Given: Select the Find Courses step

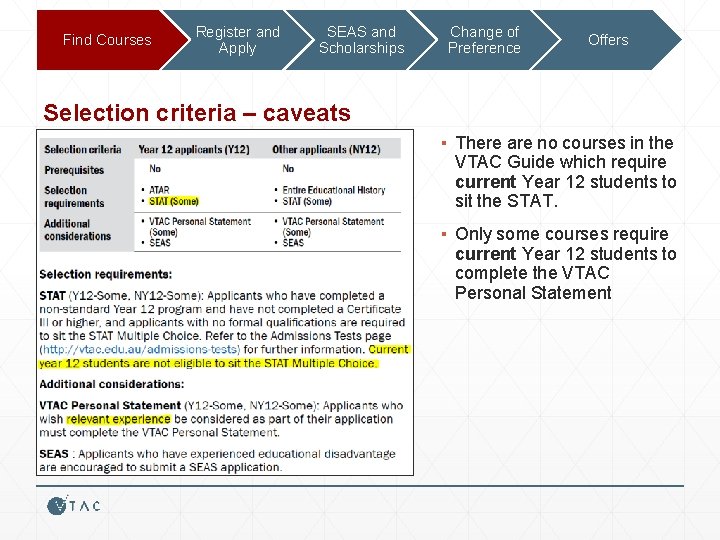Looking at the screenshot, I should 107,40.
